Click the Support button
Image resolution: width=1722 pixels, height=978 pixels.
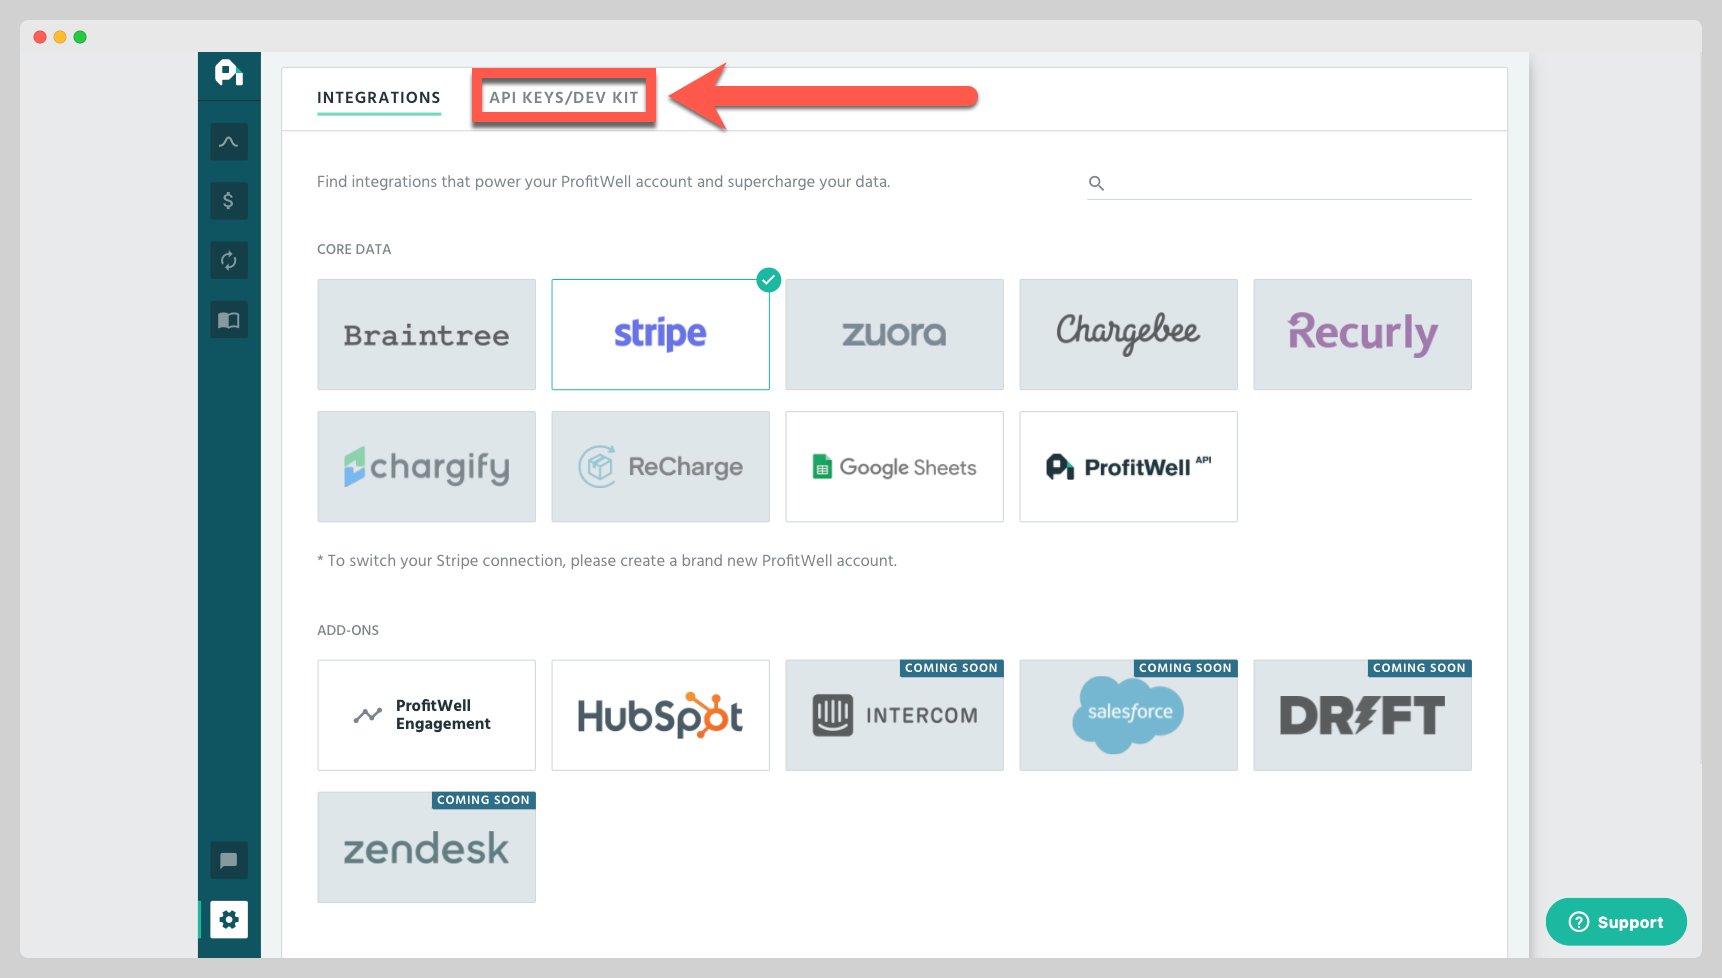click(1615, 922)
